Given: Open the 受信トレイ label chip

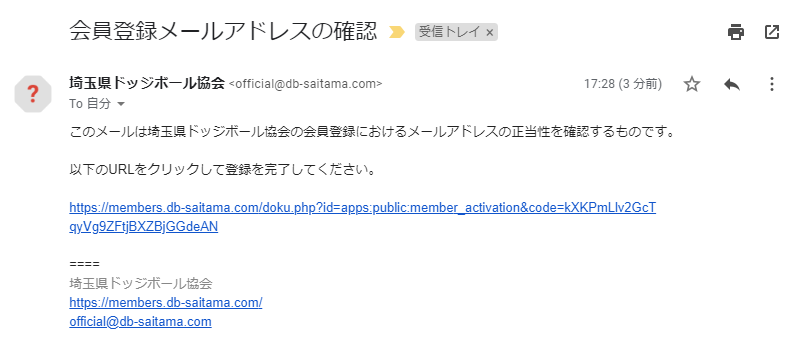Looking at the screenshot, I should (x=449, y=32).
